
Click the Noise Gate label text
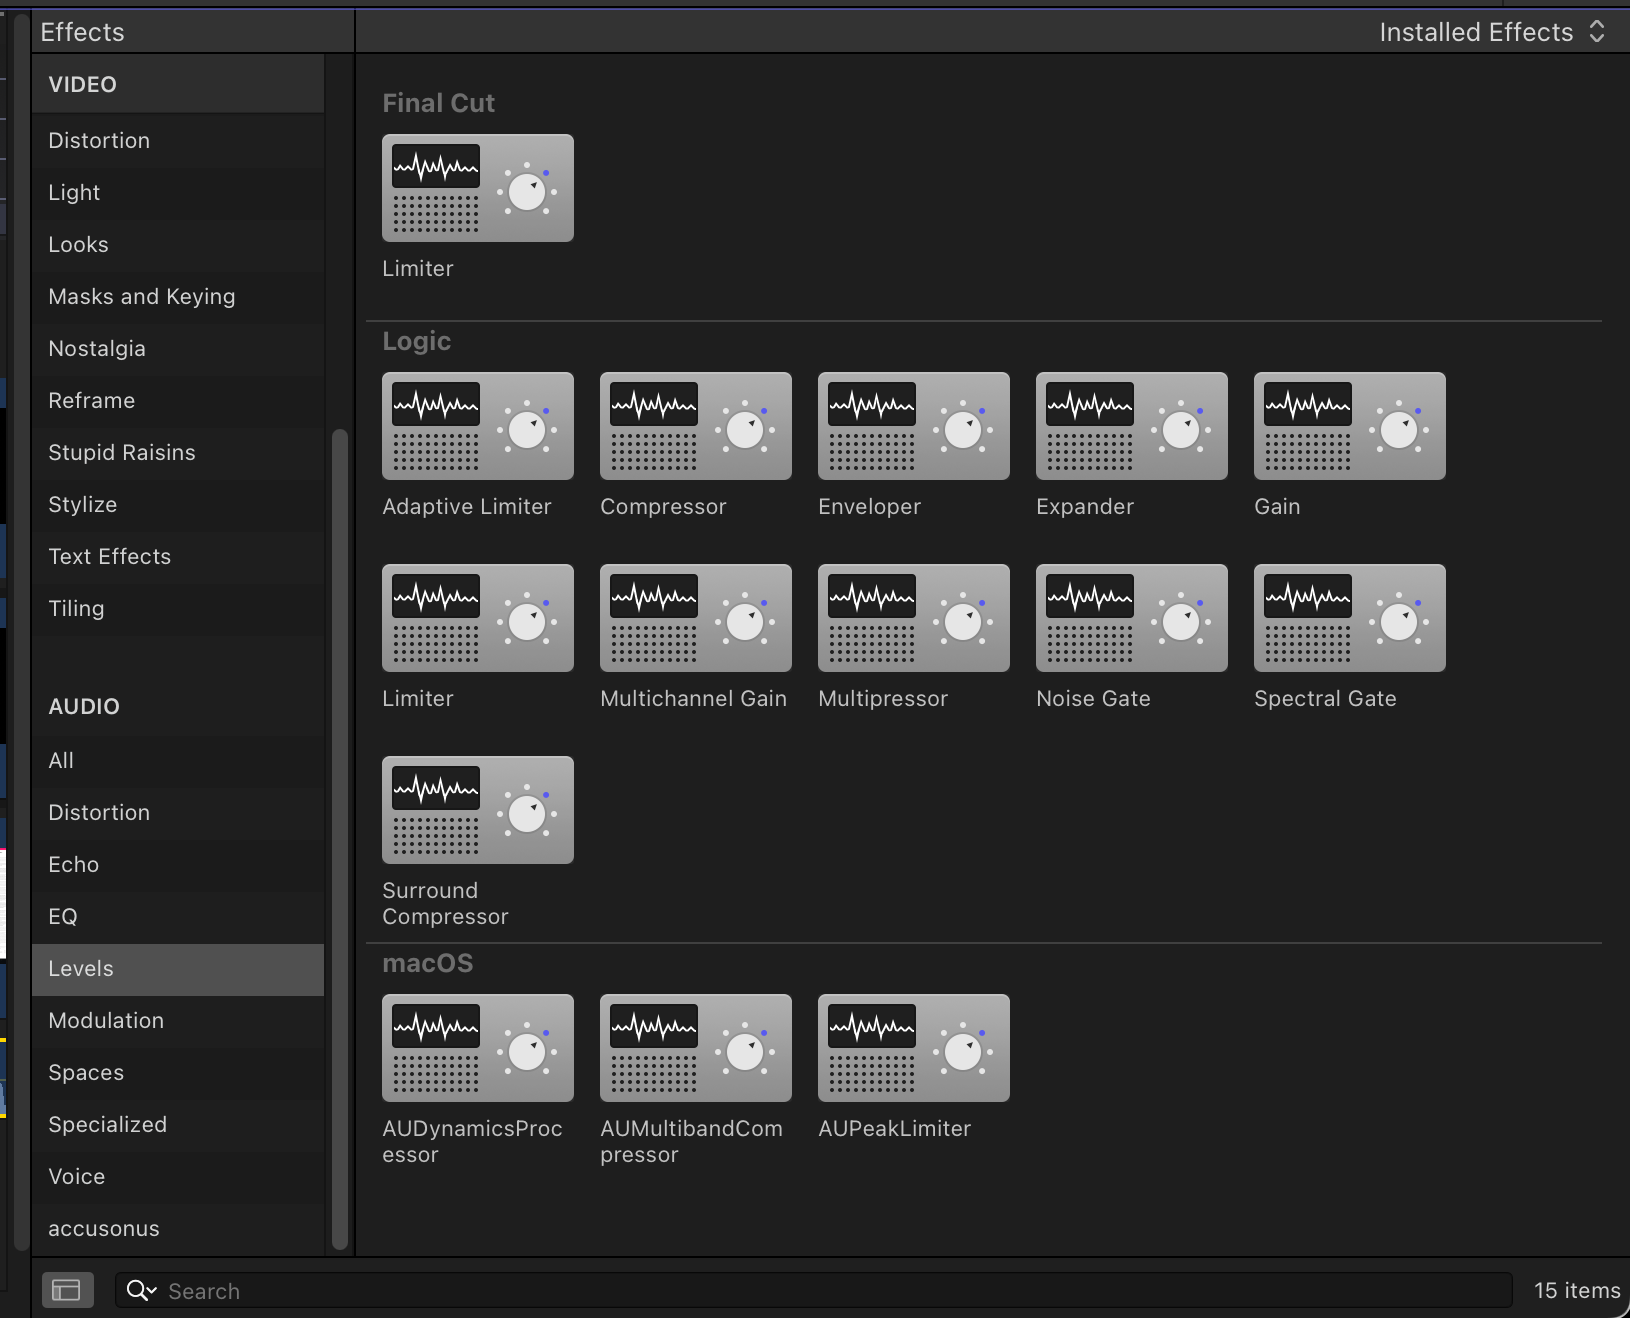1094,699
